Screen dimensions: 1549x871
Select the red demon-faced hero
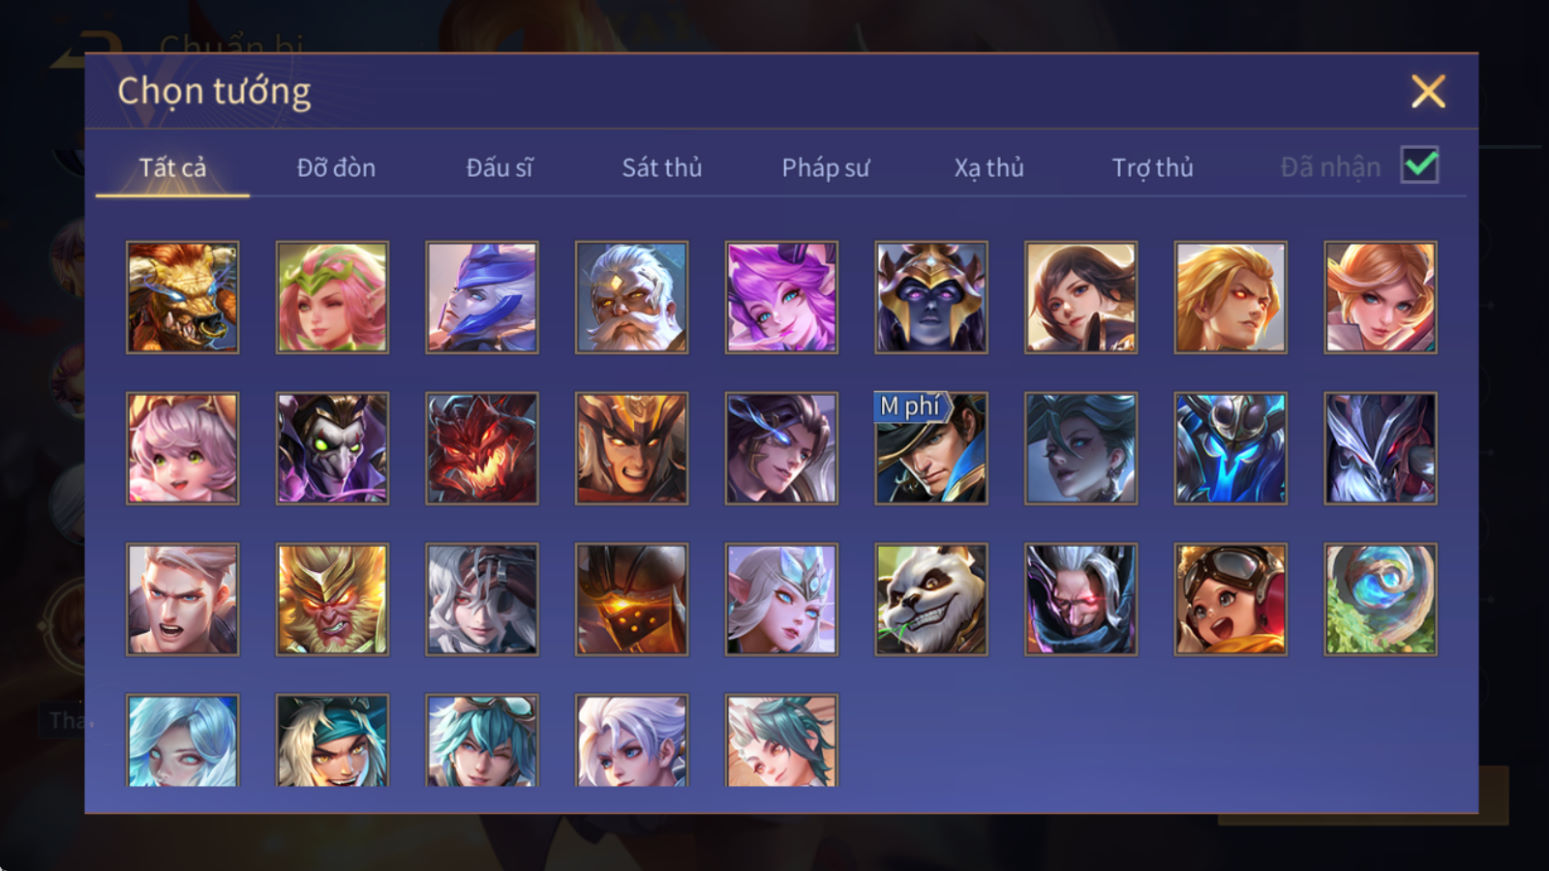pos(482,448)
